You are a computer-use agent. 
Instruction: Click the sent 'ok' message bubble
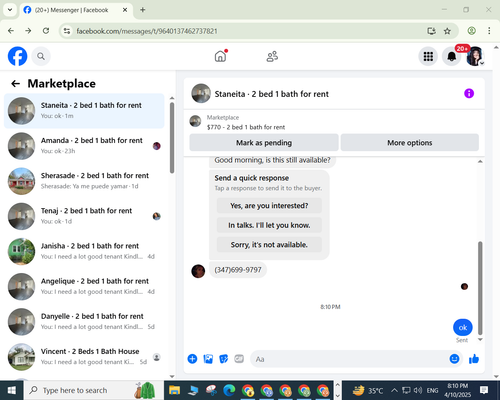463,328
